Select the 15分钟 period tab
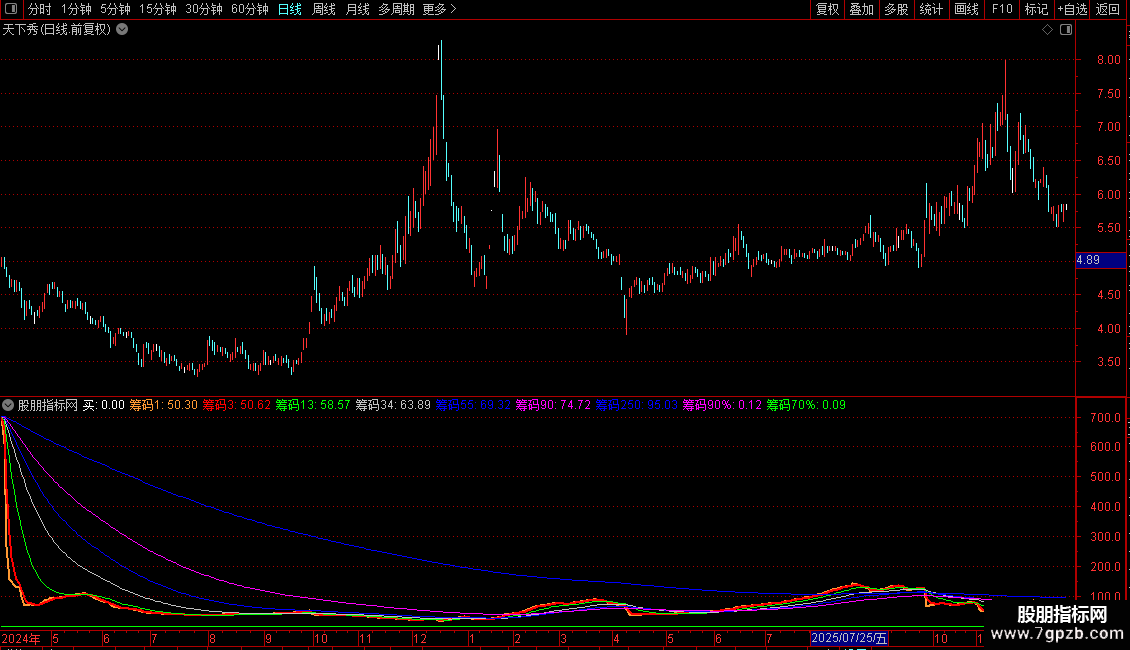1130x650 pixels. 158,9
